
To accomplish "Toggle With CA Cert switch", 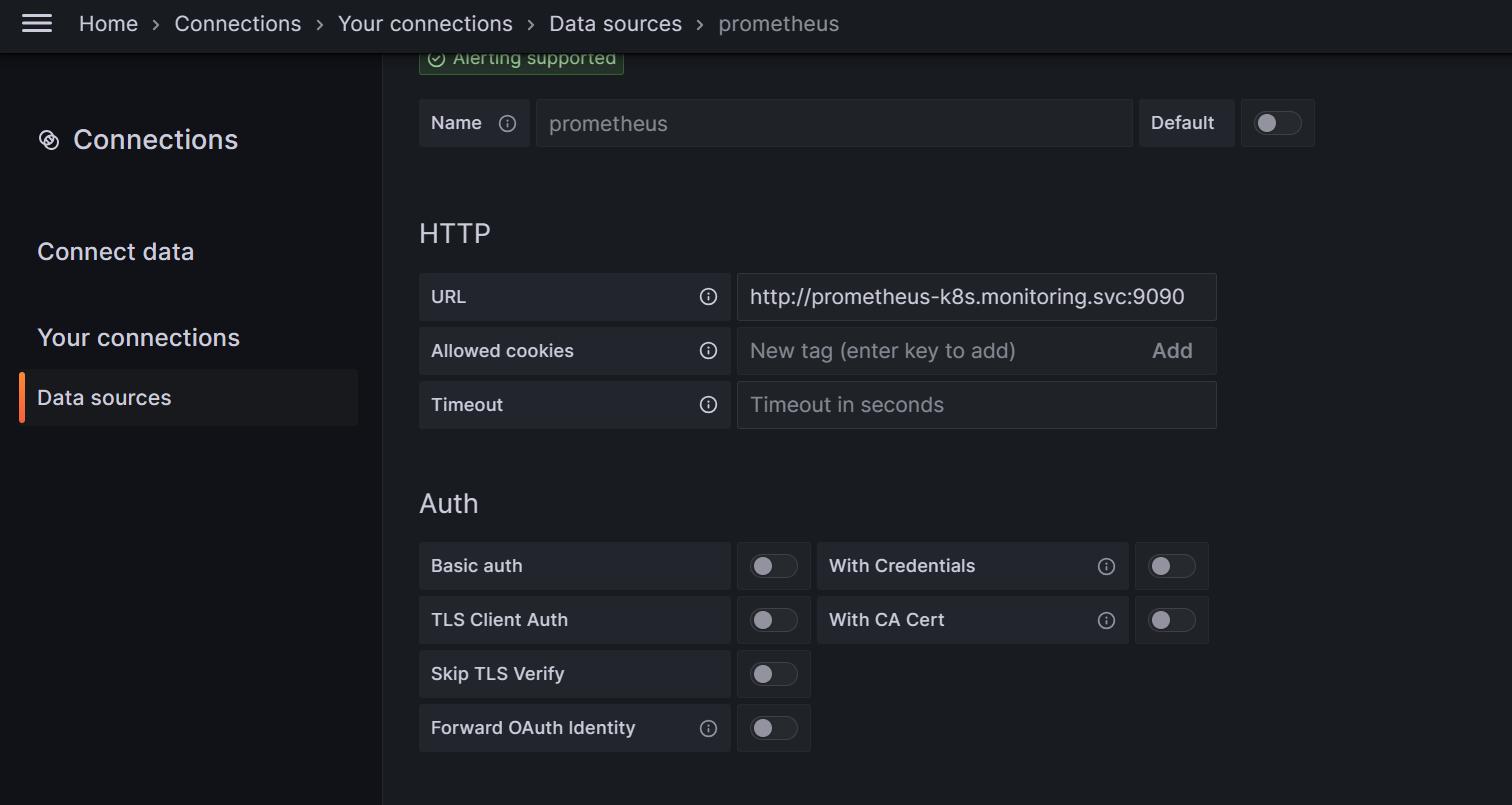I will 1171,620.
